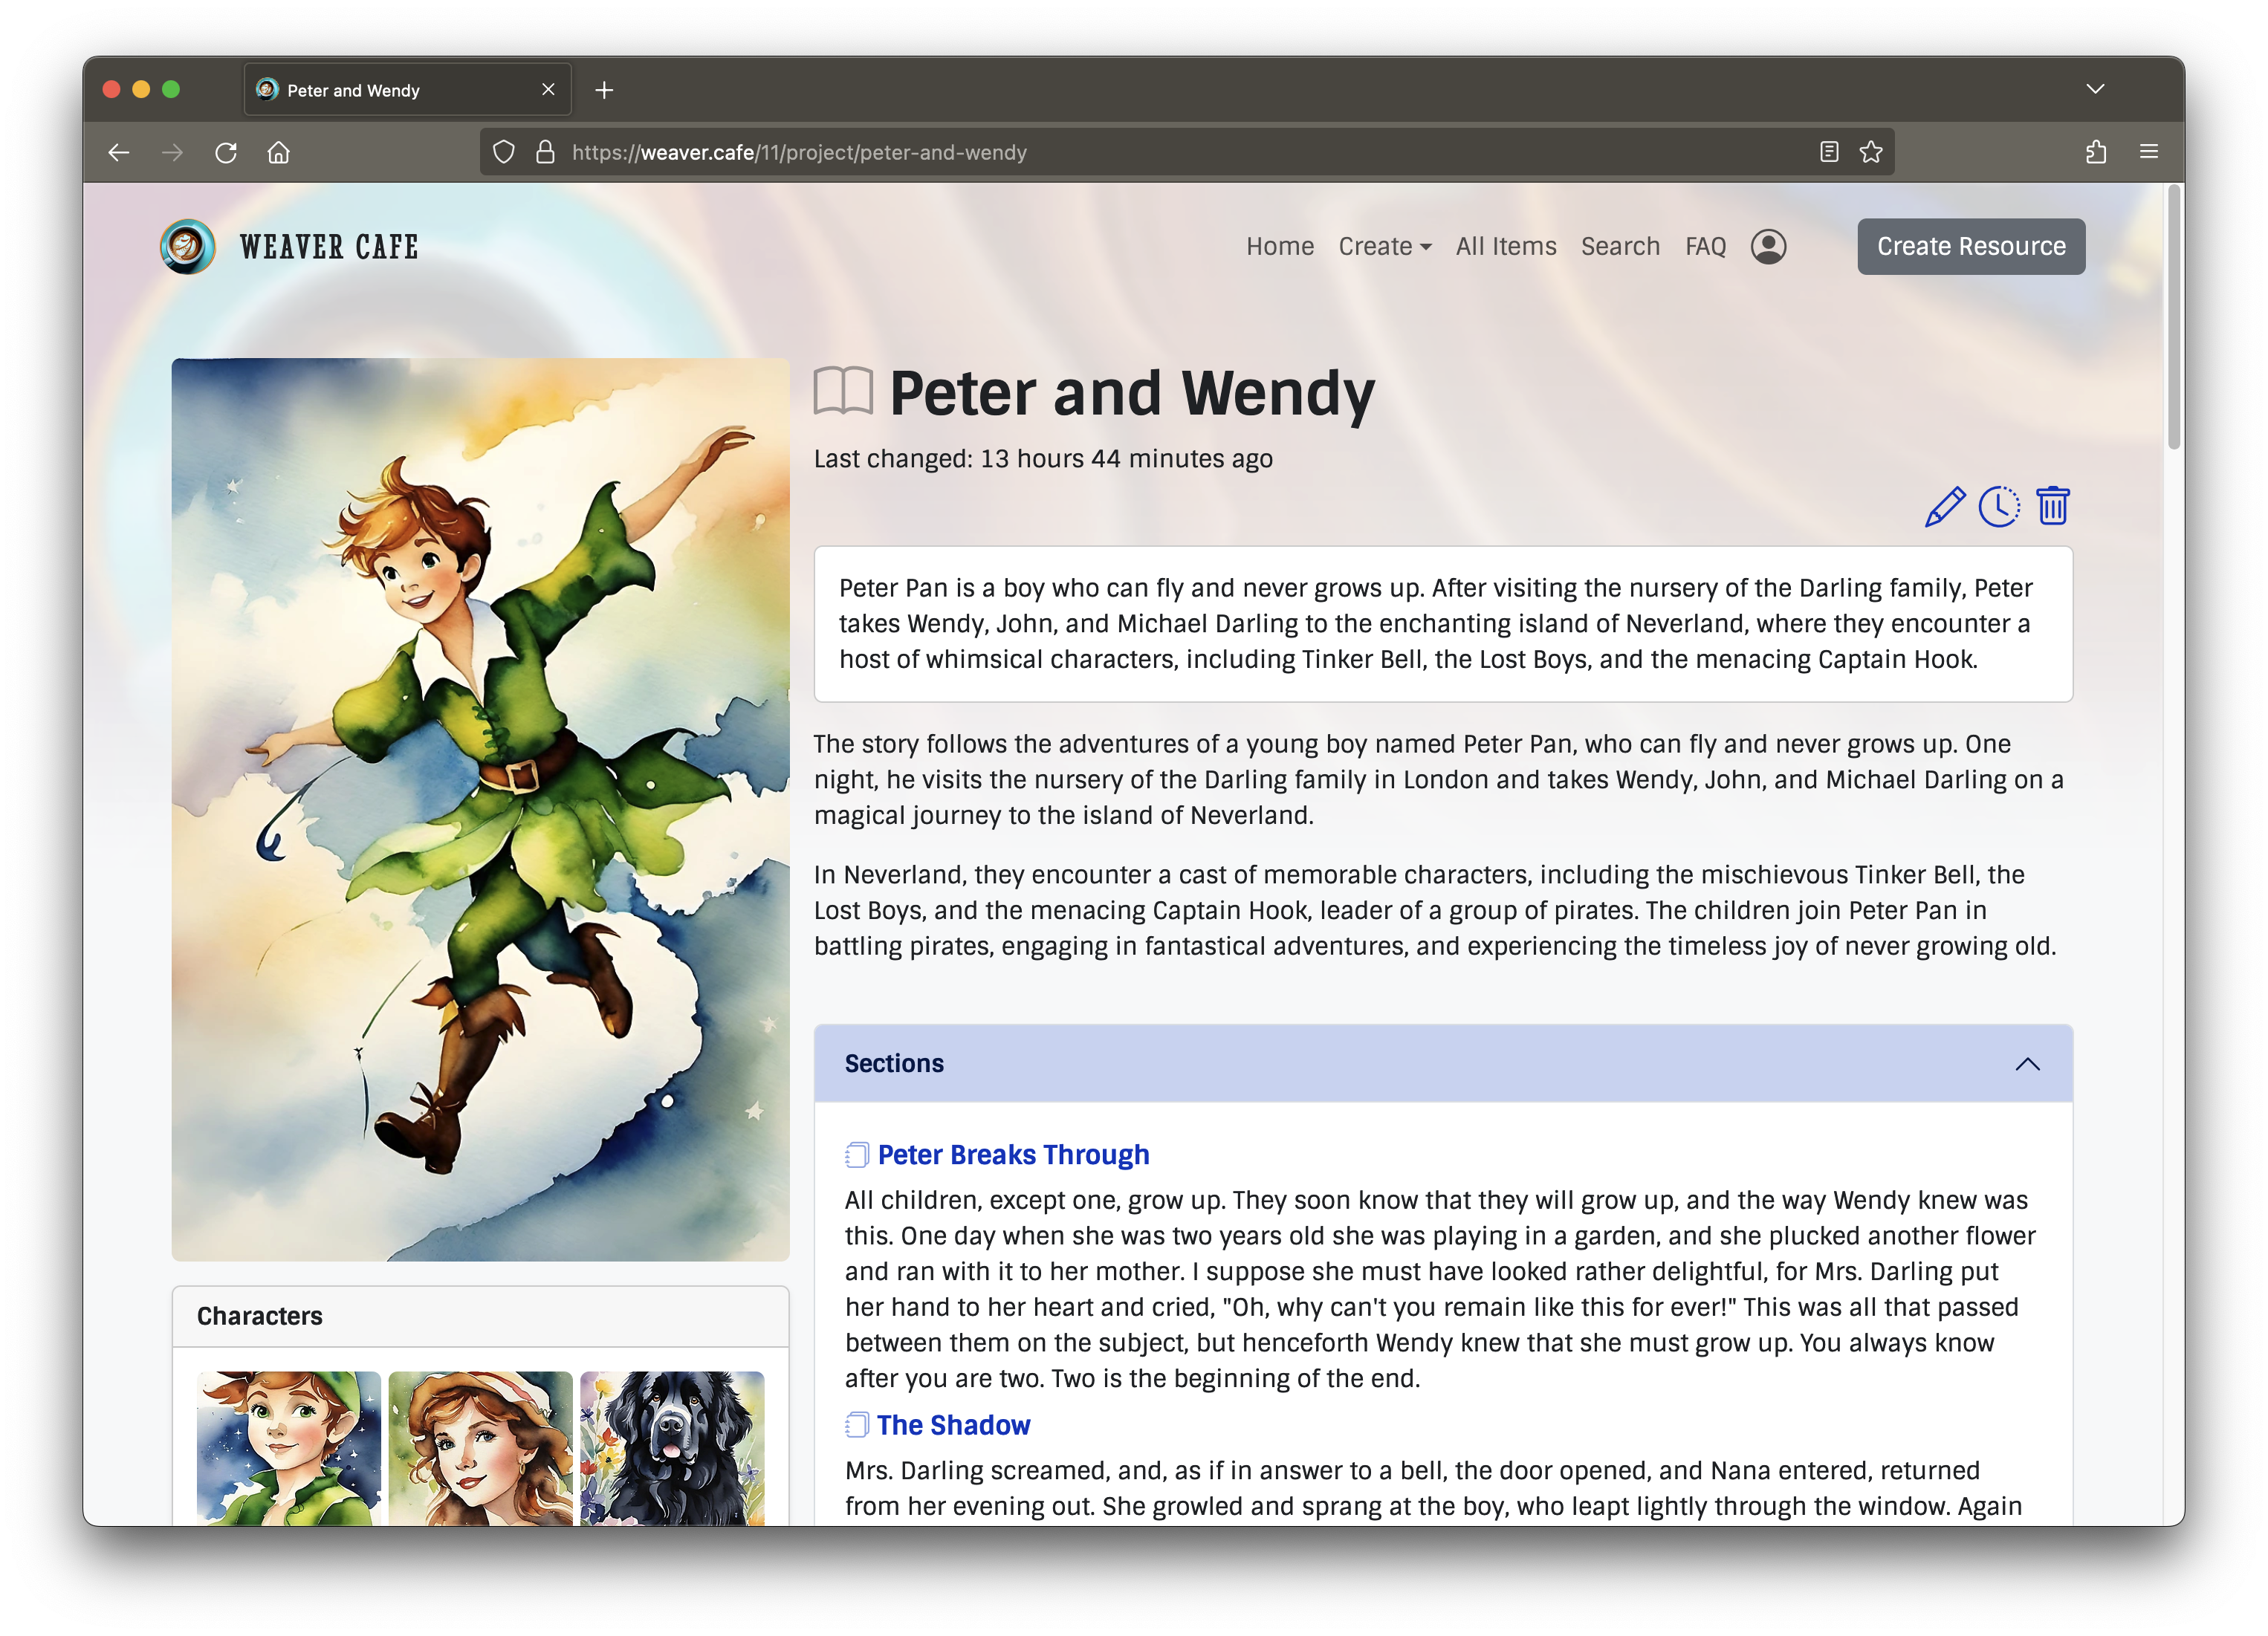Open FAQ in the navbar
The width and height of the screenshot is (2268, 1636).
pos(1705,246)
